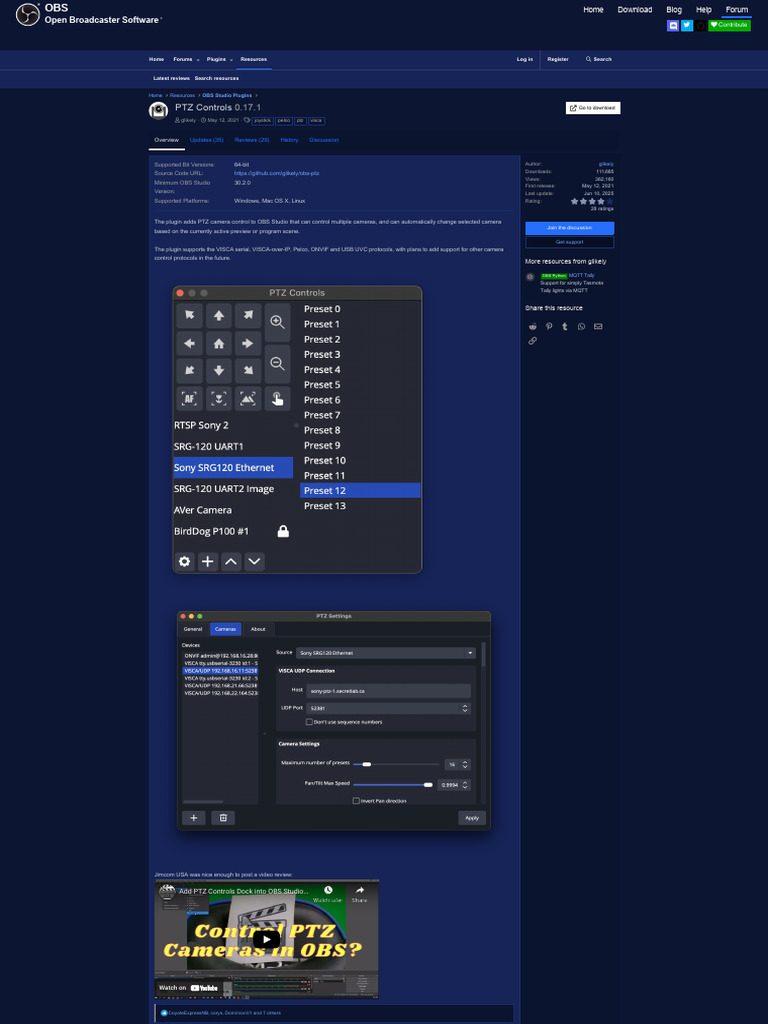Move camera up with the chevron-up button
The width and height of the screenshot is (768, 1024).
(231, 561)
